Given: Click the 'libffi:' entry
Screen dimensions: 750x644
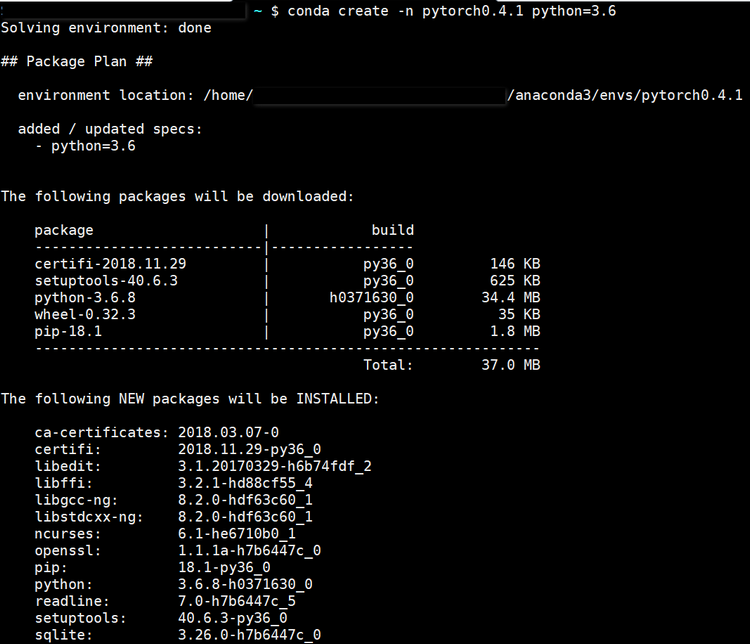Looking at the screenshot, I should pos(64,483).
